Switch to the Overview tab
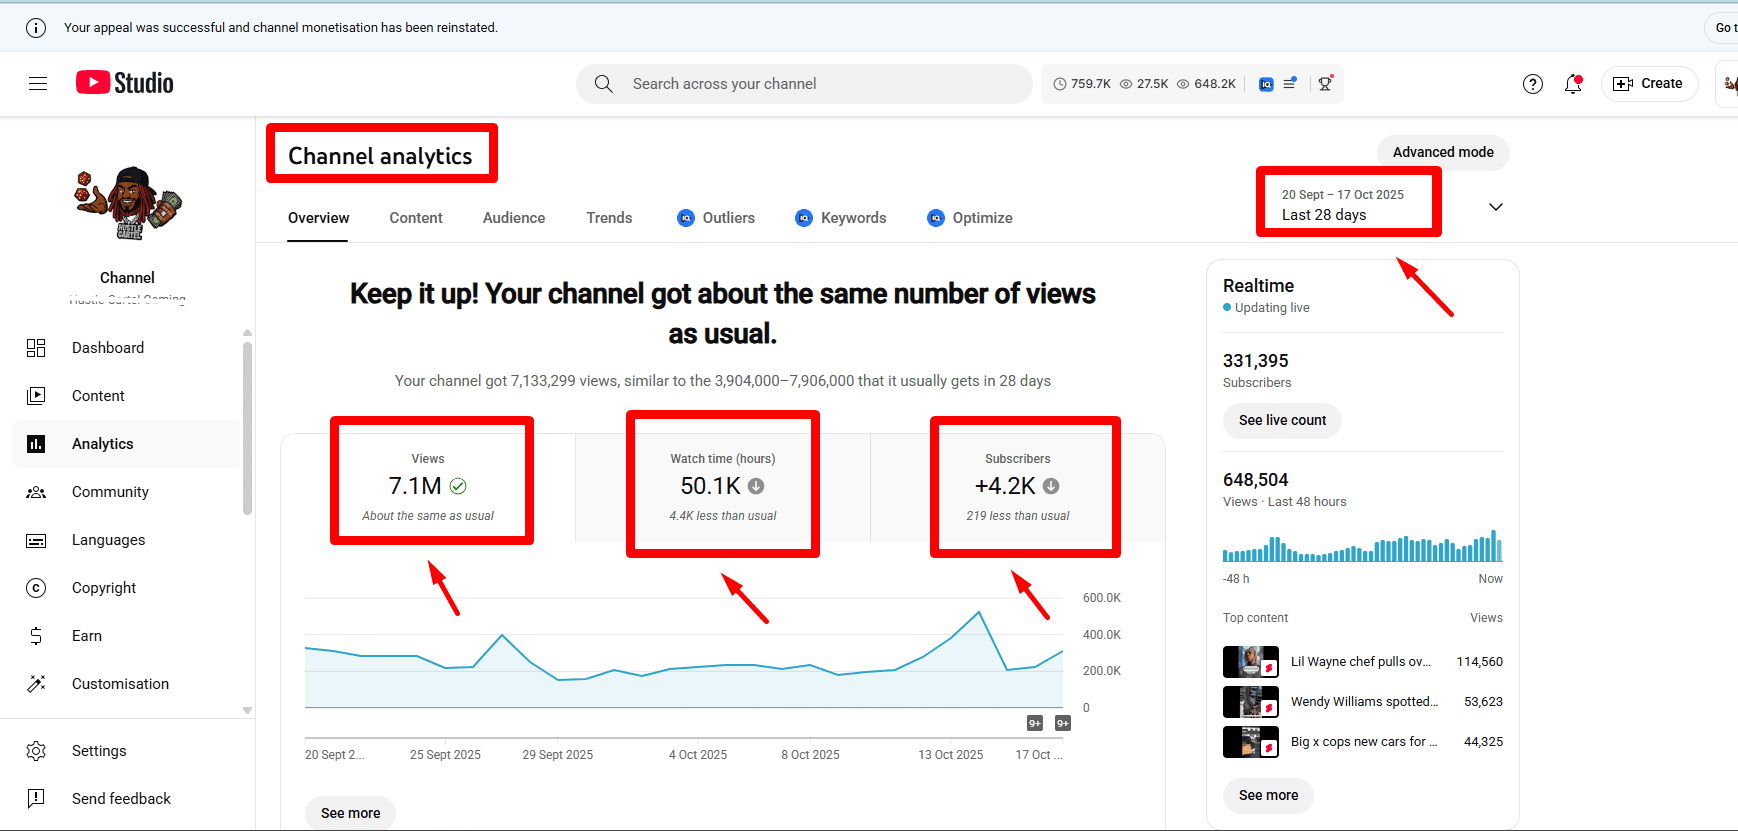Screen dimensions: 1738x831 click(319, 218)
